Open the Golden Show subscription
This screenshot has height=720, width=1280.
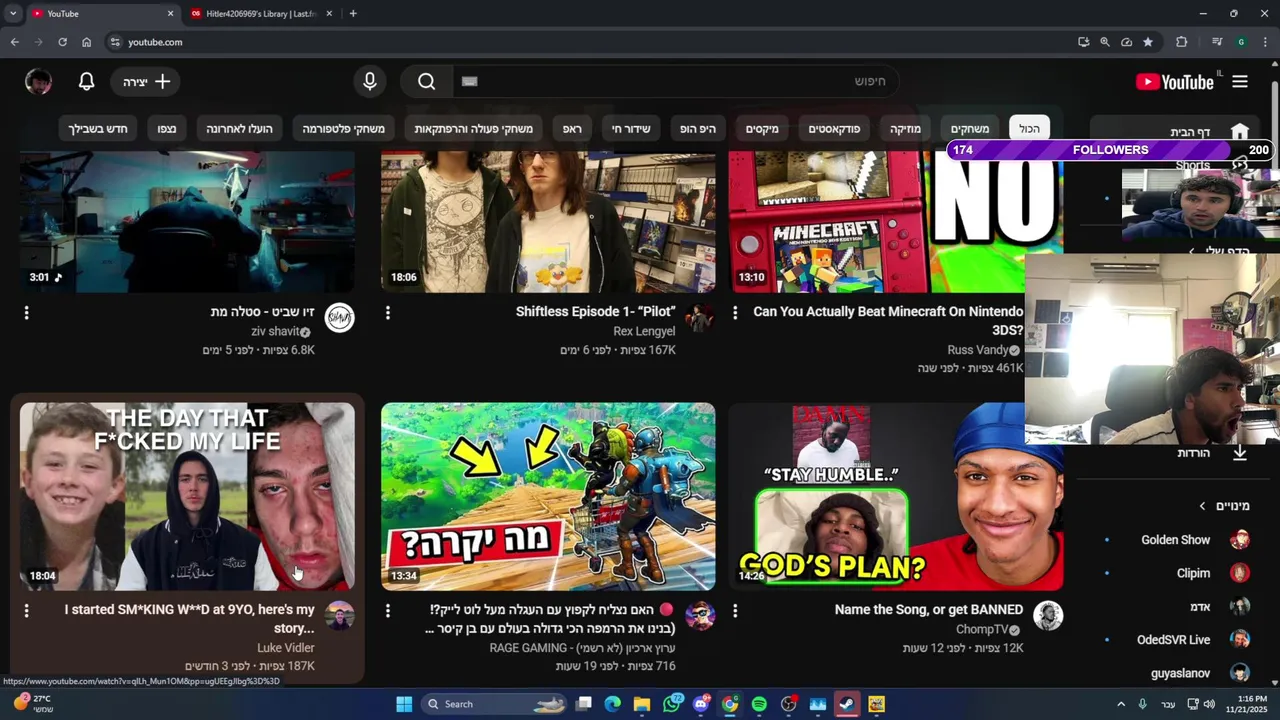(x=1174, y=540)
